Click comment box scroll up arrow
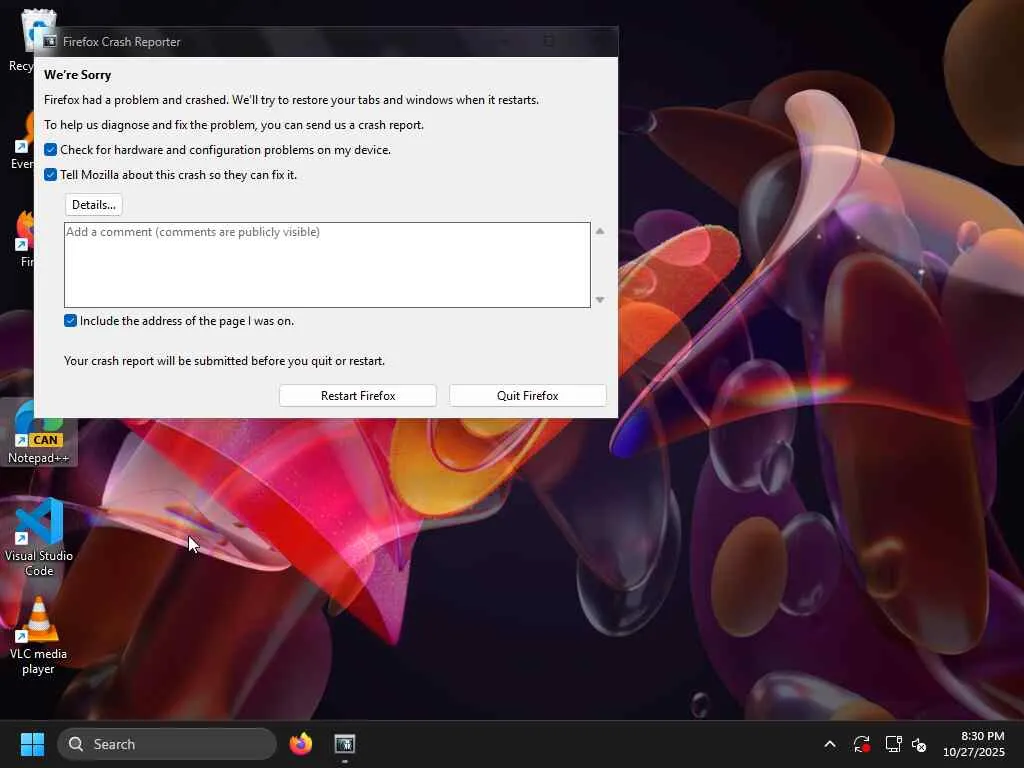The width and height of the screenshot is (1024, 768). [600, 231]
